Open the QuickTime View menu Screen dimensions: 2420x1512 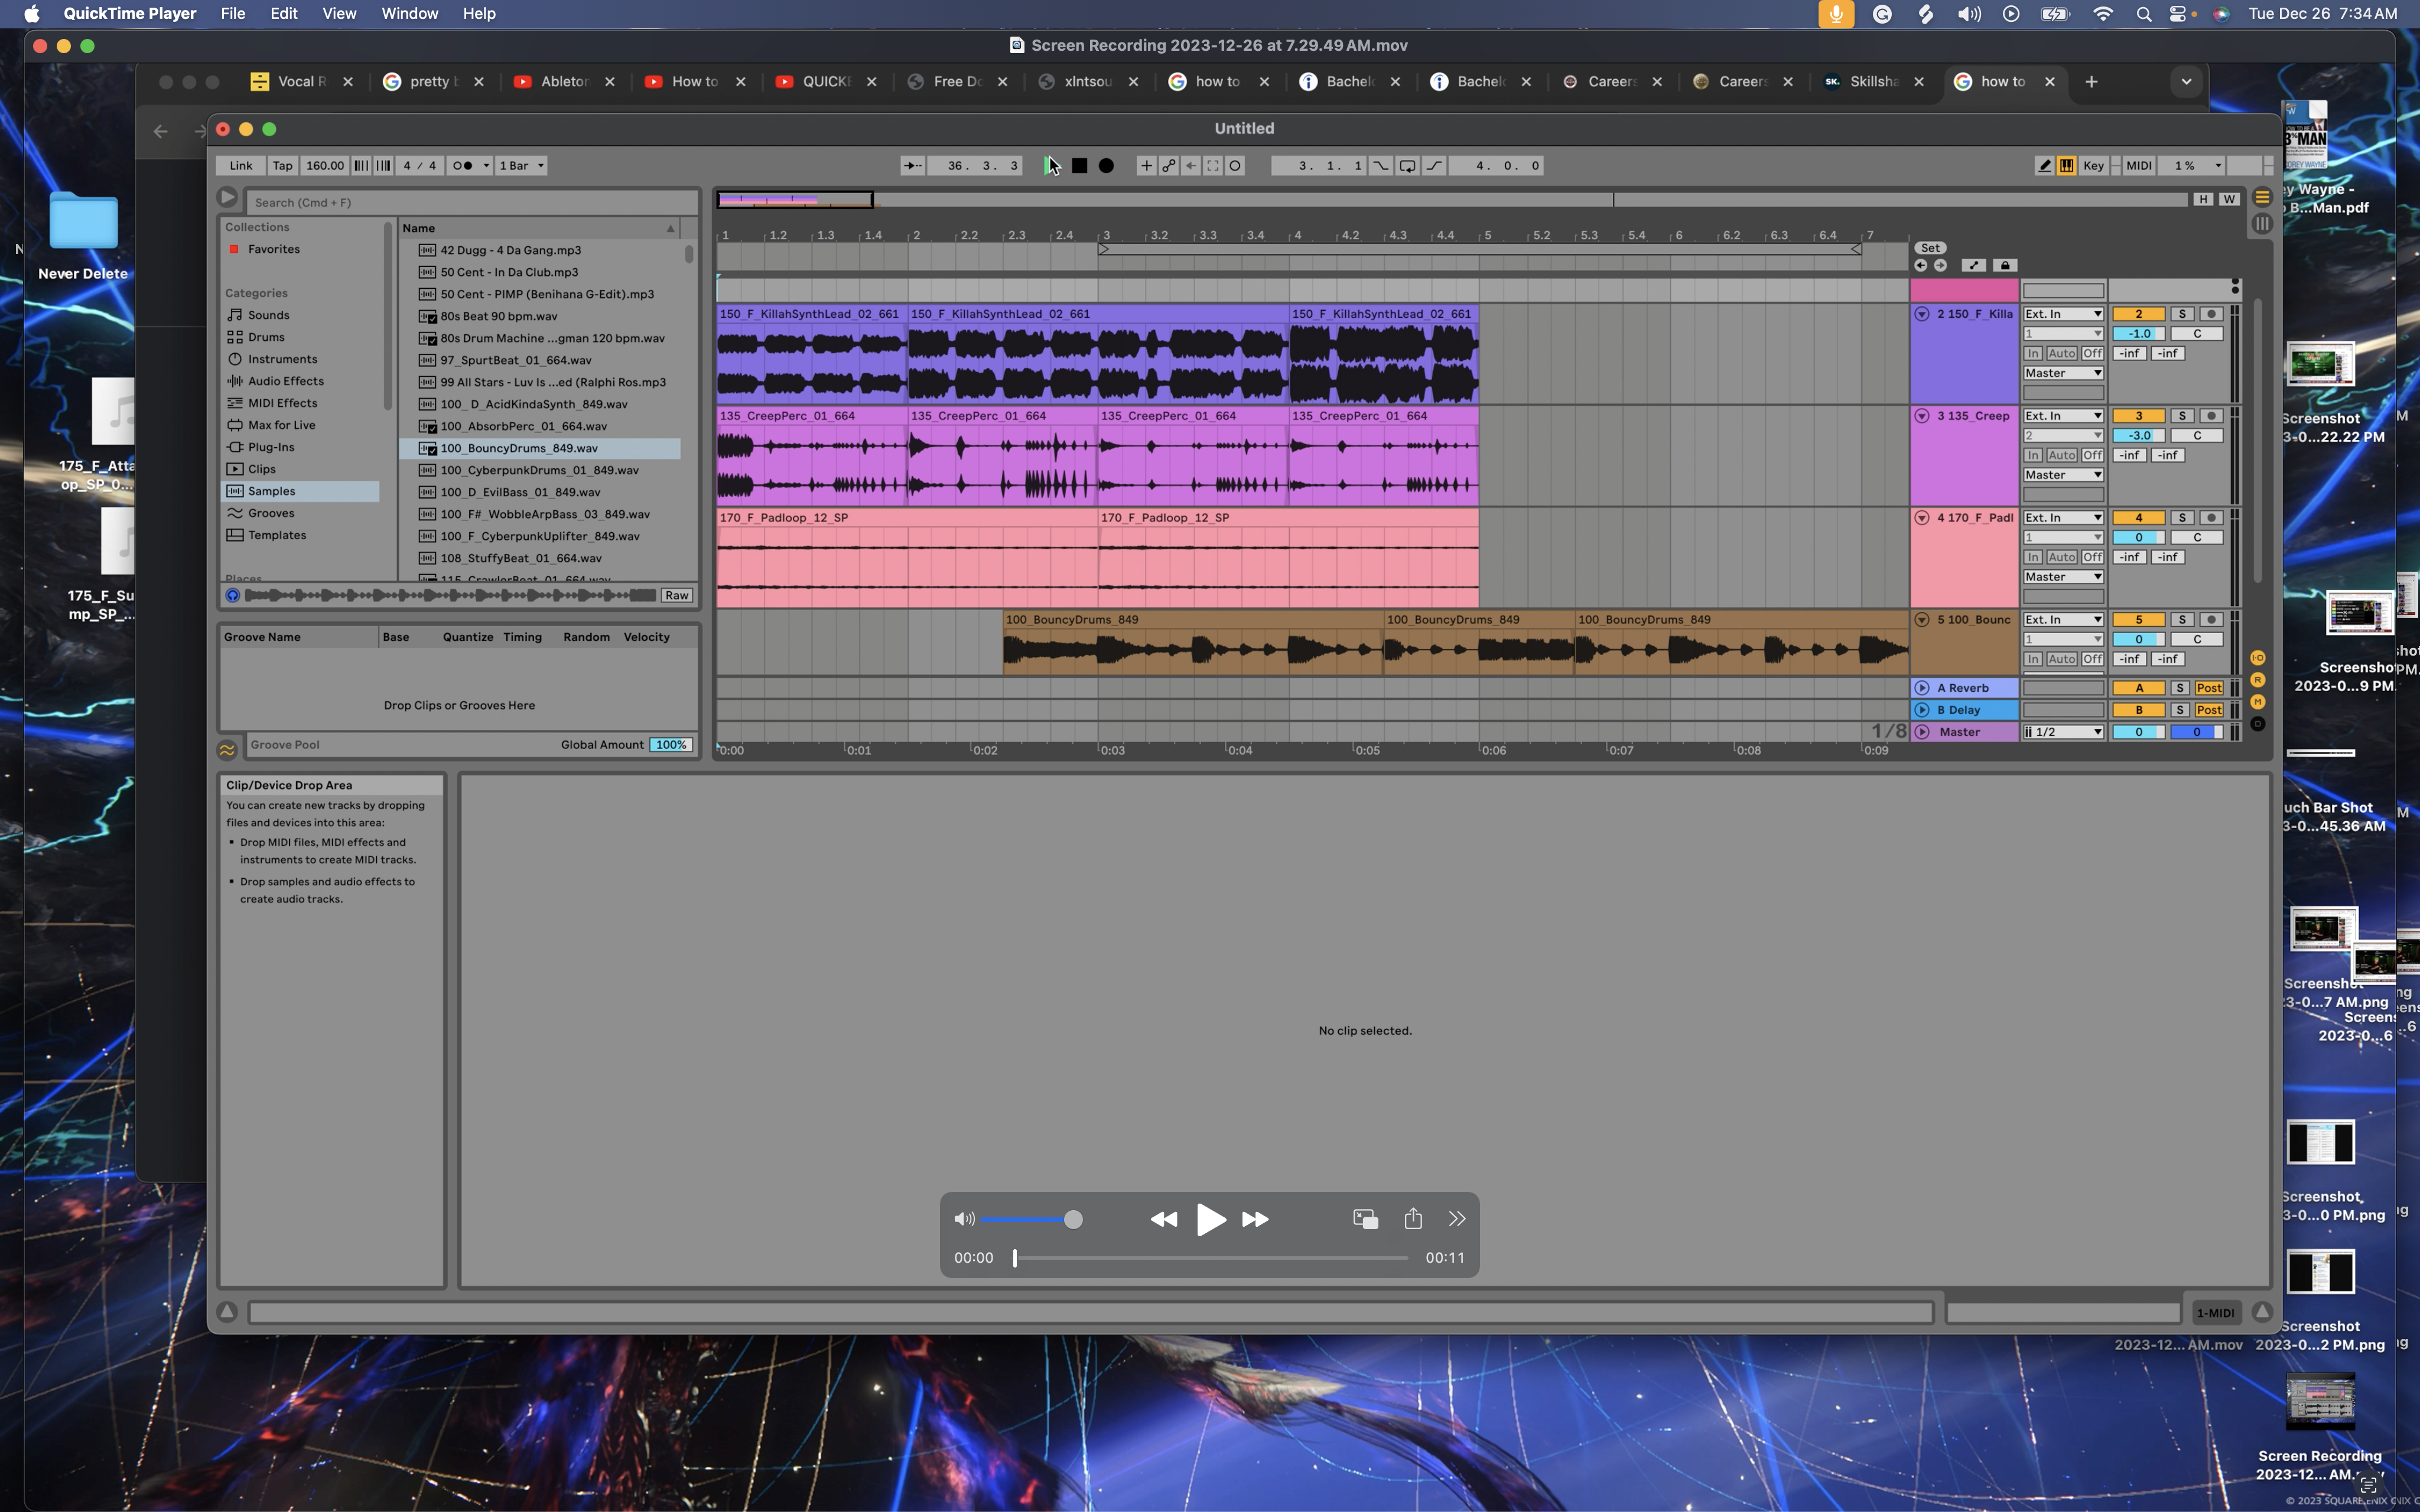(x=339, y=14)
